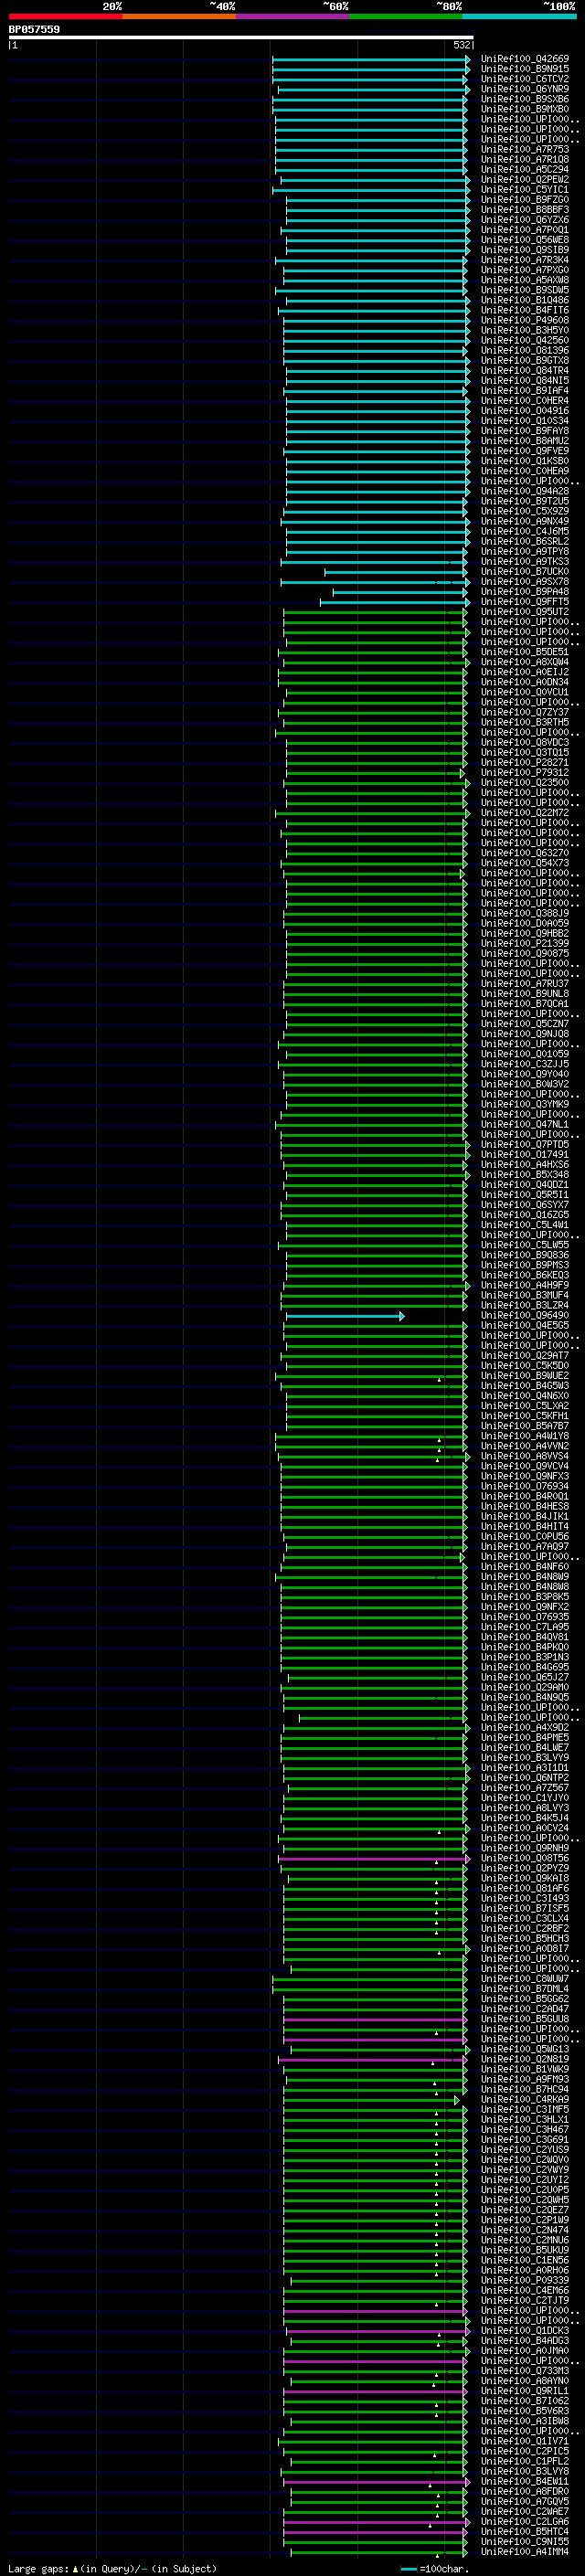Select hit label UniRef100_O17491
Image resolution: width=585 pixels, height=2576 pixels.
pyautogui.click(x=524, y=1155)
